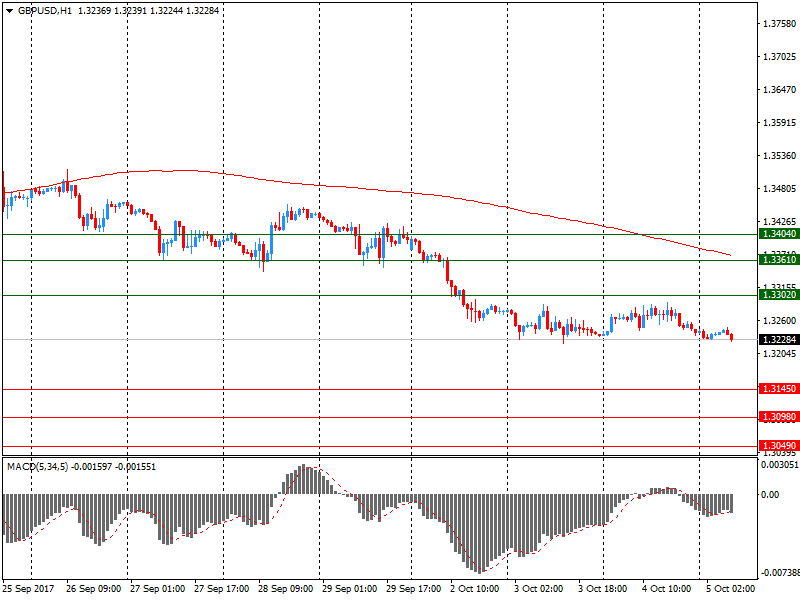Click the 1.35360 price axis value
Image resolution: width=800 pixels, height=600 pixels.
coord(779,156)
